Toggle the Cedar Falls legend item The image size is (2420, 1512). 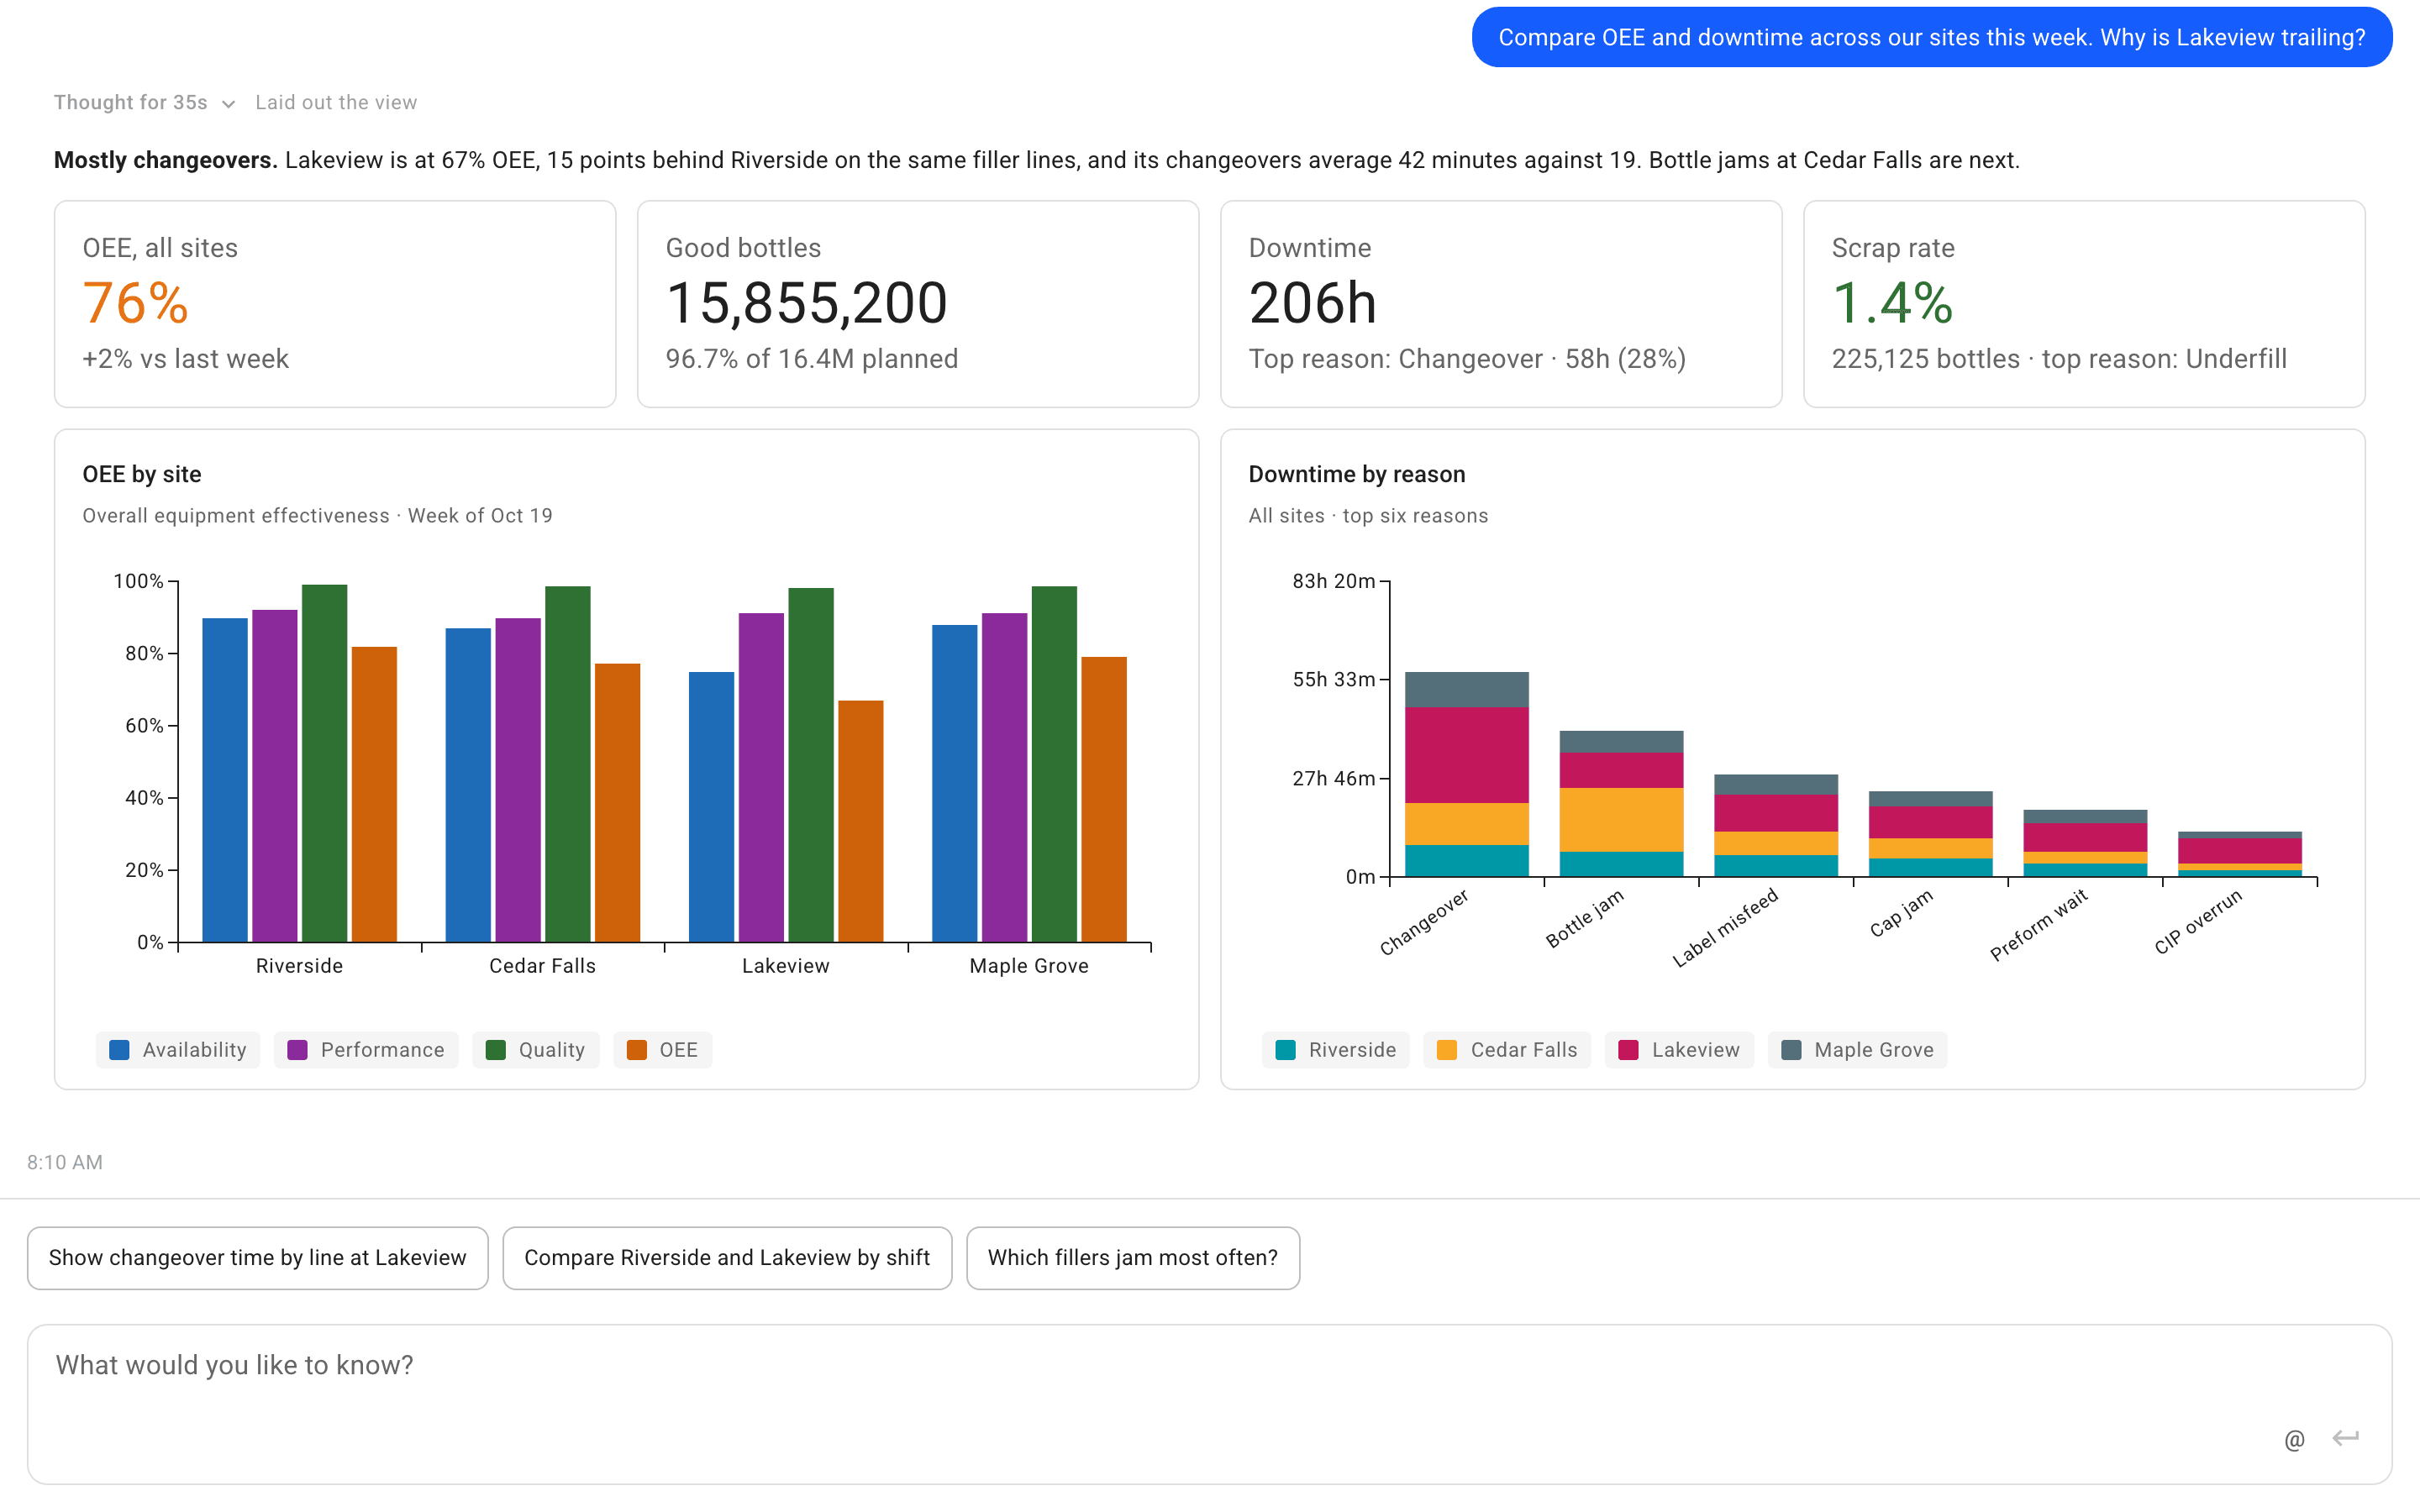(1507, 1050)
